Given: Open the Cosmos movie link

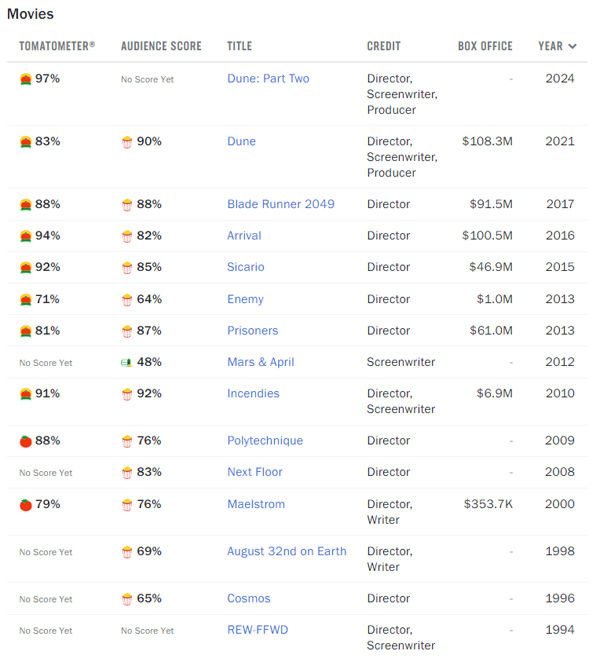Looking at the screenshot, I should point(249,599).
